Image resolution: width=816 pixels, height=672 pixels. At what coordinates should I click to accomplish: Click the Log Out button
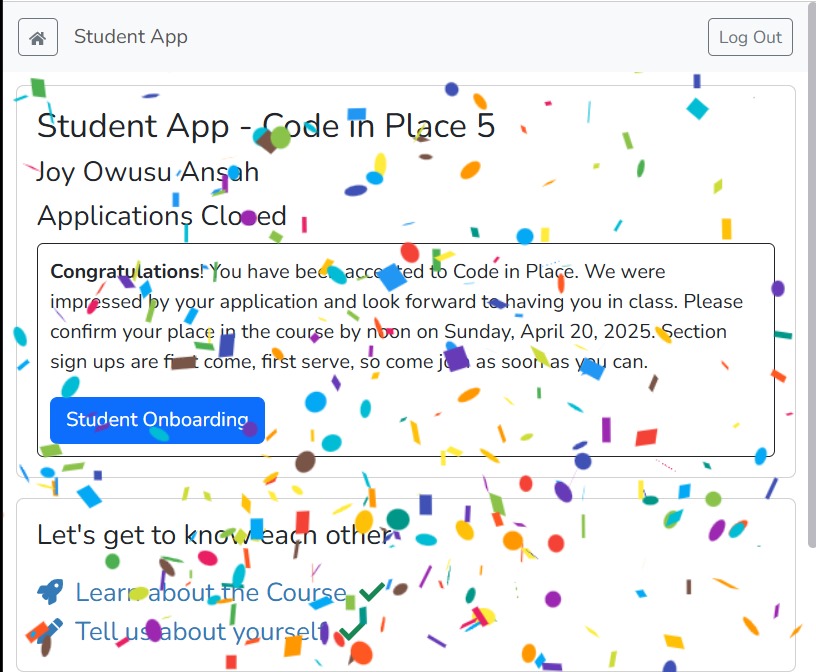tap(750, 37)
